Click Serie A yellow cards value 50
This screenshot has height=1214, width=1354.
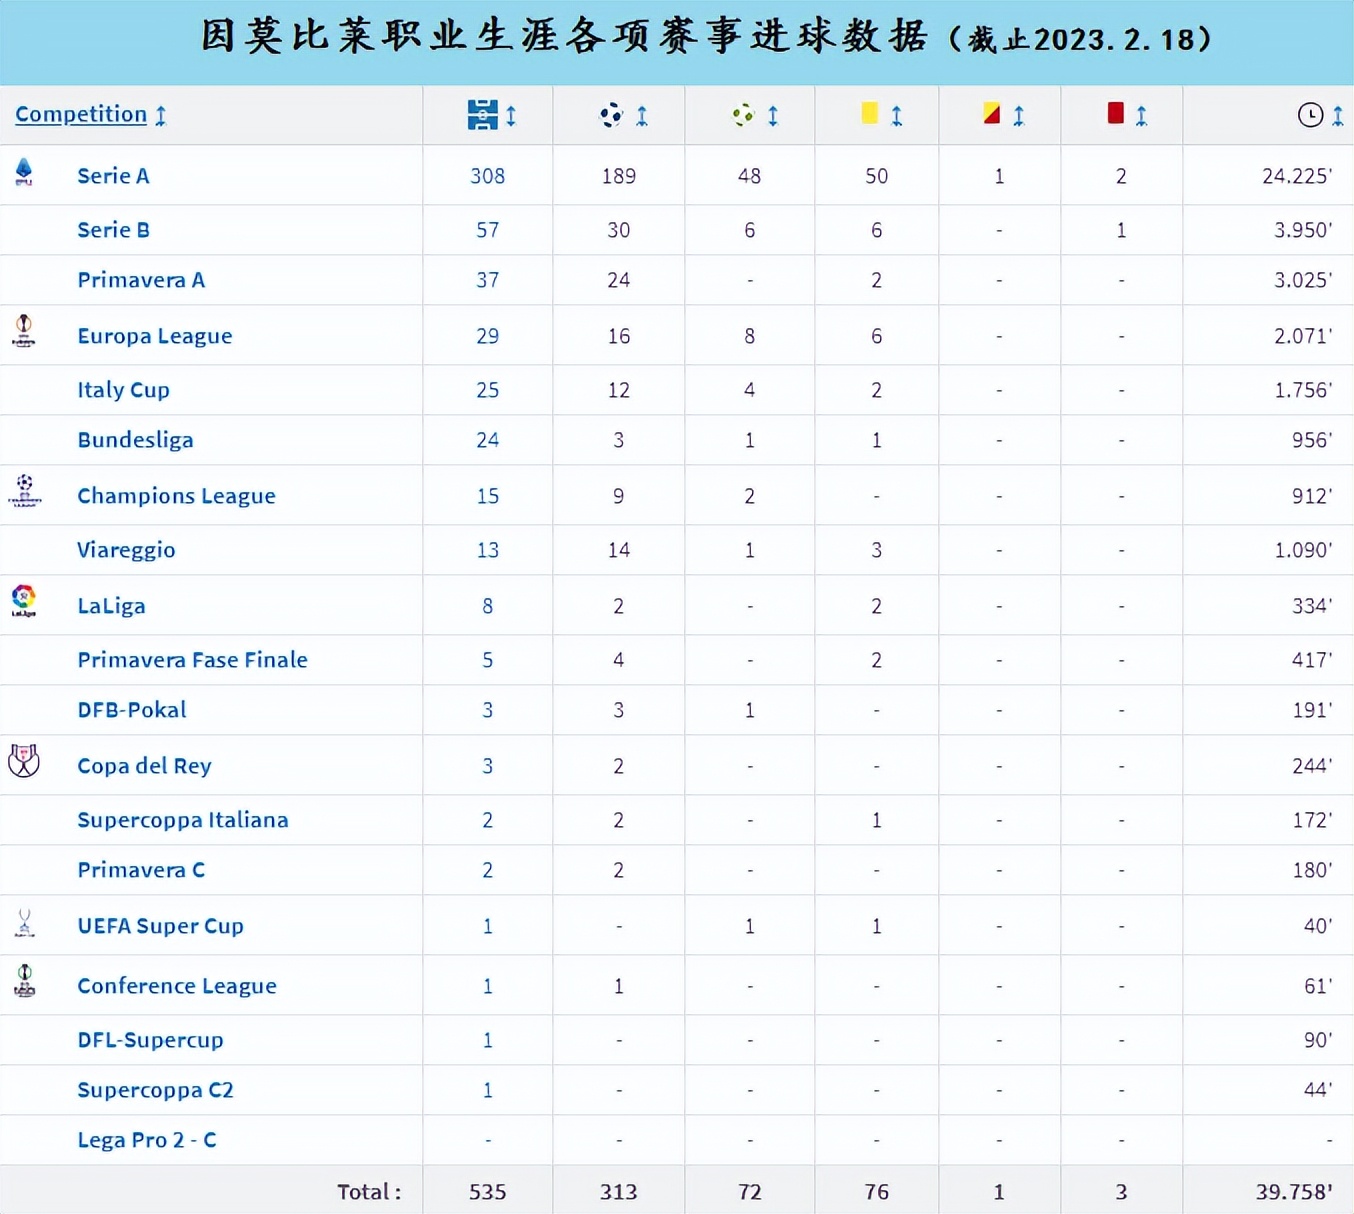click(877, 176)
